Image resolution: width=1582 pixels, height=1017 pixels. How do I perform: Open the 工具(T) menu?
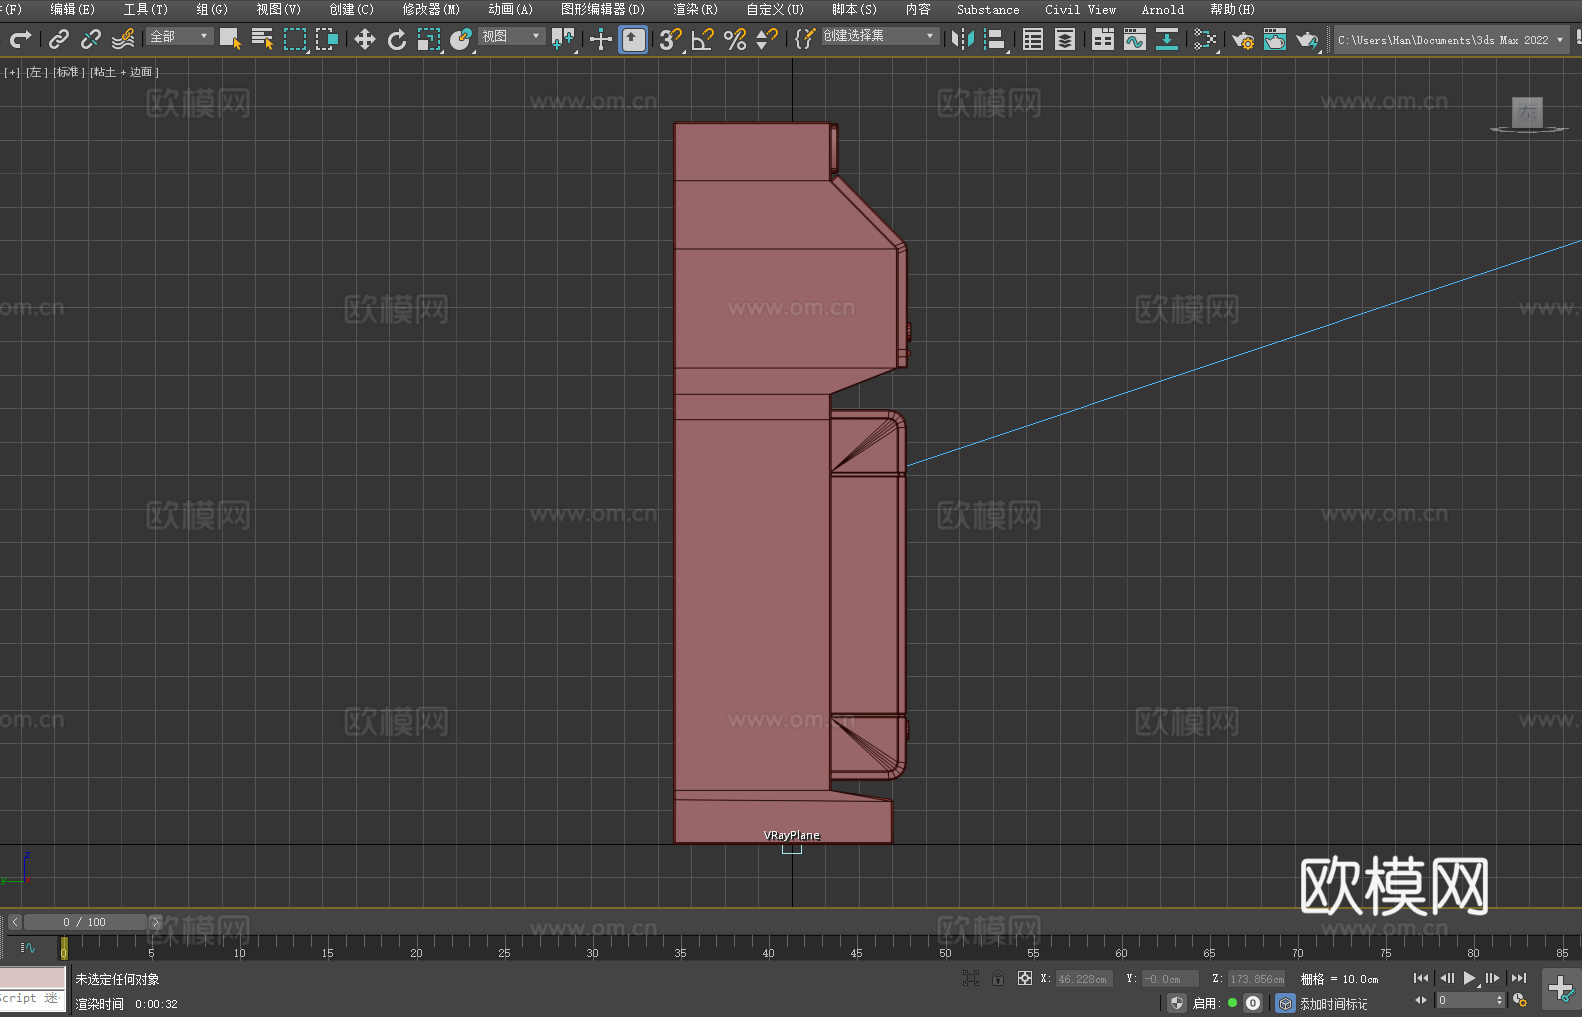coord(146,9)
